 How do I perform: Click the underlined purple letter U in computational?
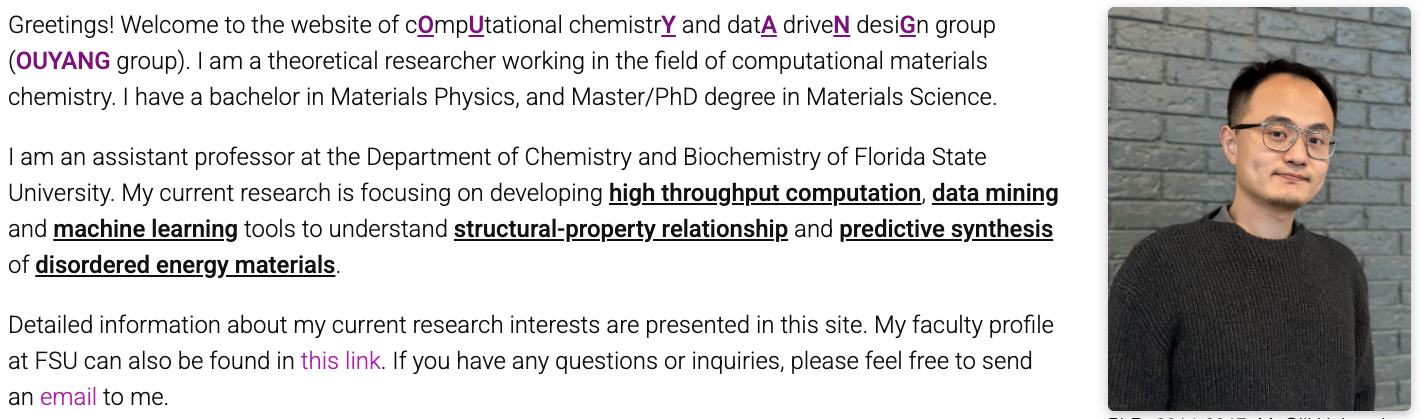point(476,26)
